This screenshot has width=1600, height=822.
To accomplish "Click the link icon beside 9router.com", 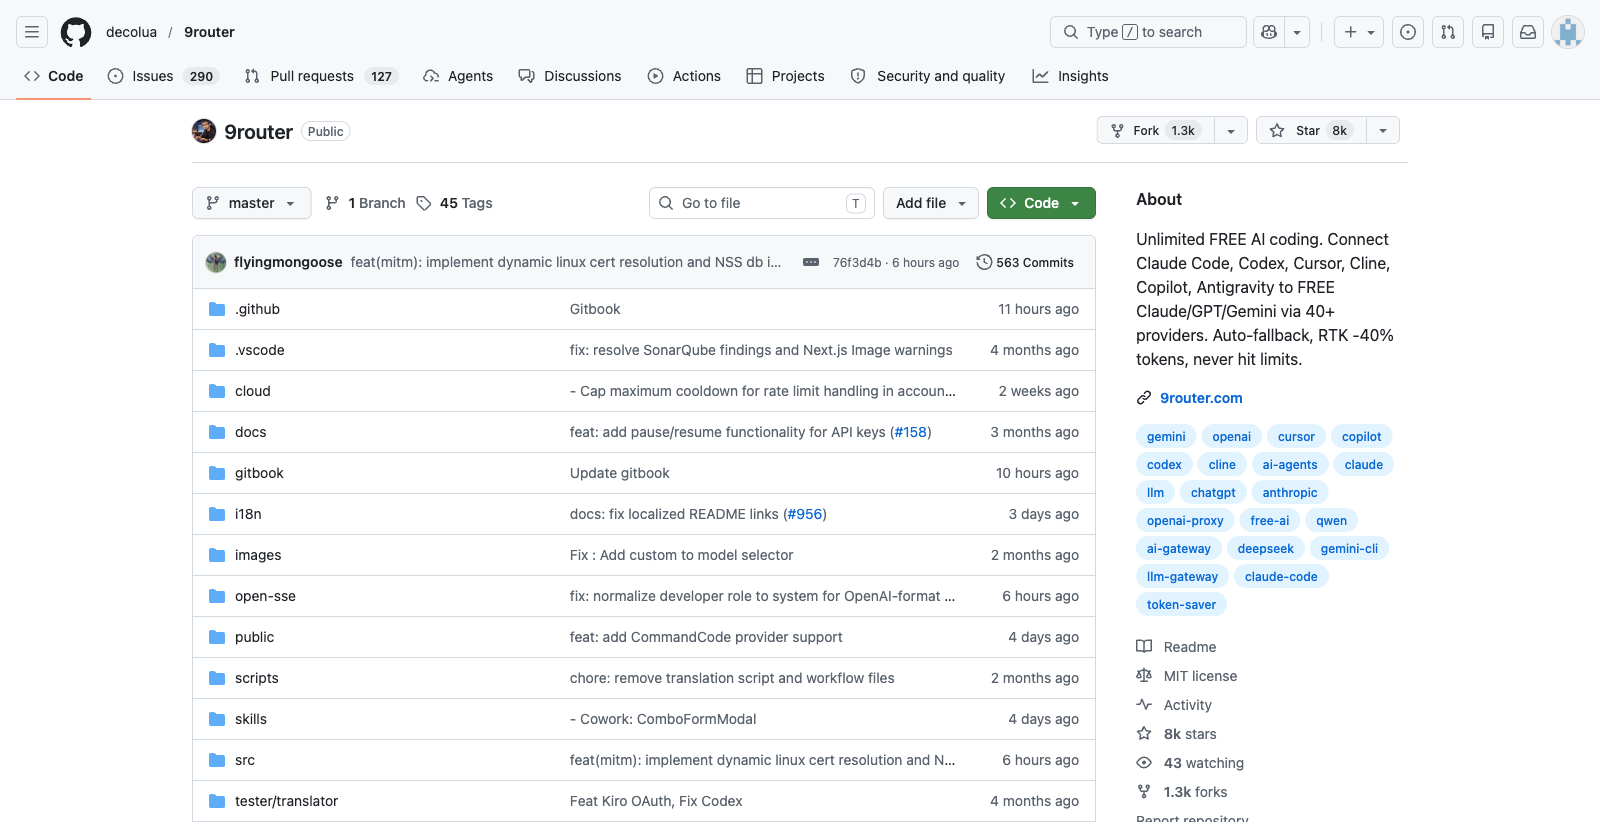I will click(x=1144, y=398).
